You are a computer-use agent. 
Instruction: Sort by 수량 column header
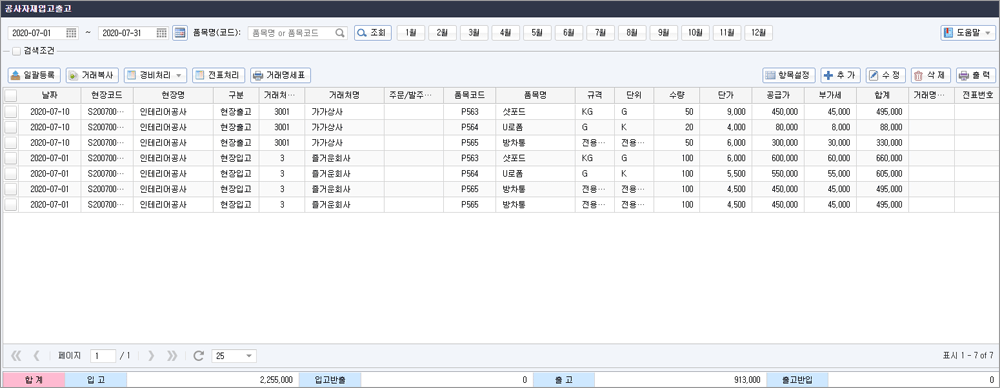click(677, 95)
